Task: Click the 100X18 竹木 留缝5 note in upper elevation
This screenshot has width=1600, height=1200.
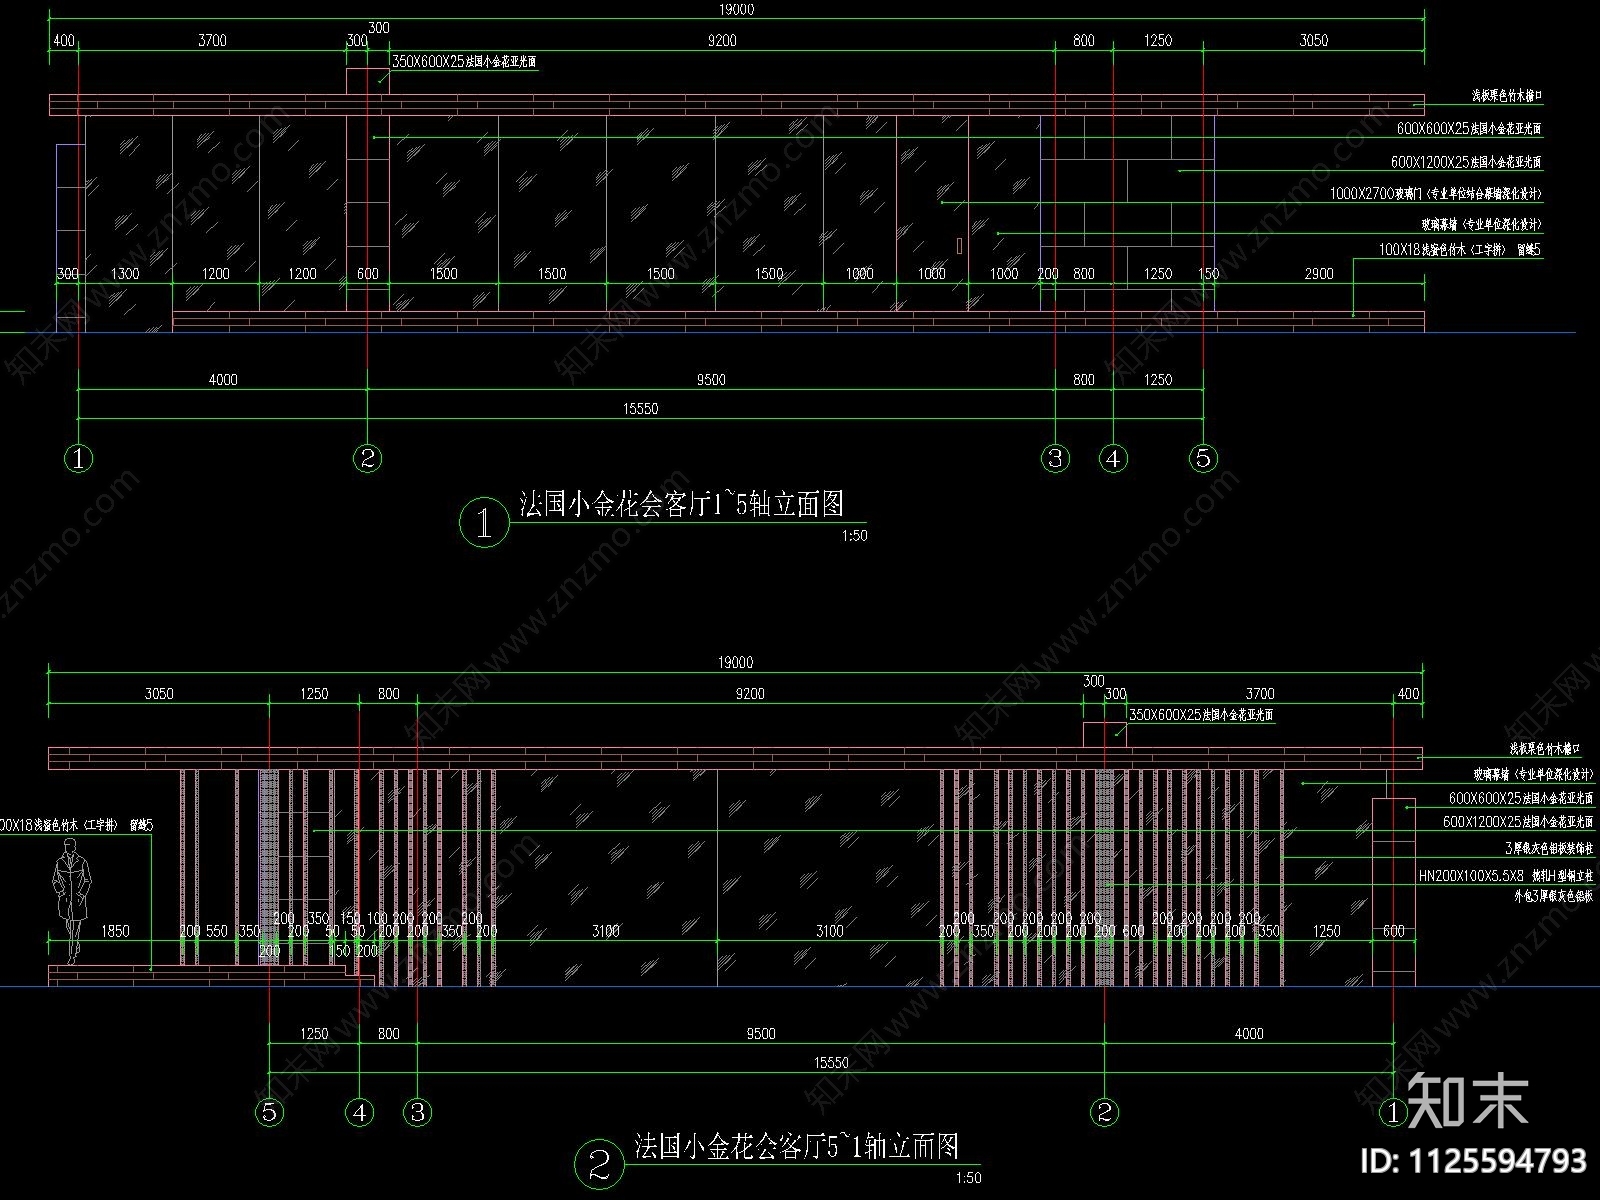Action: pyautogui.click(x=1460, y=251)
